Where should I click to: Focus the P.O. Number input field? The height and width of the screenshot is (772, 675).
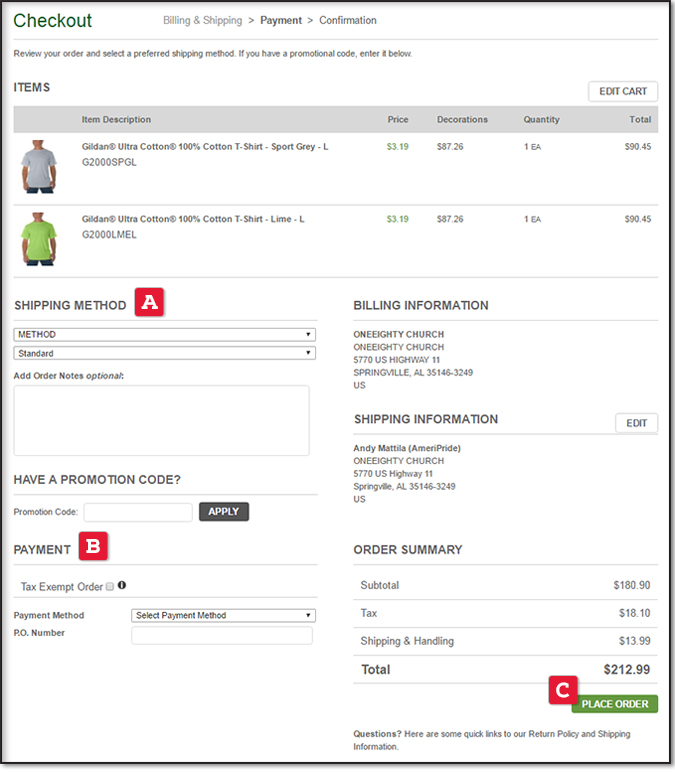pyautogui.click(x=222, y=635)
